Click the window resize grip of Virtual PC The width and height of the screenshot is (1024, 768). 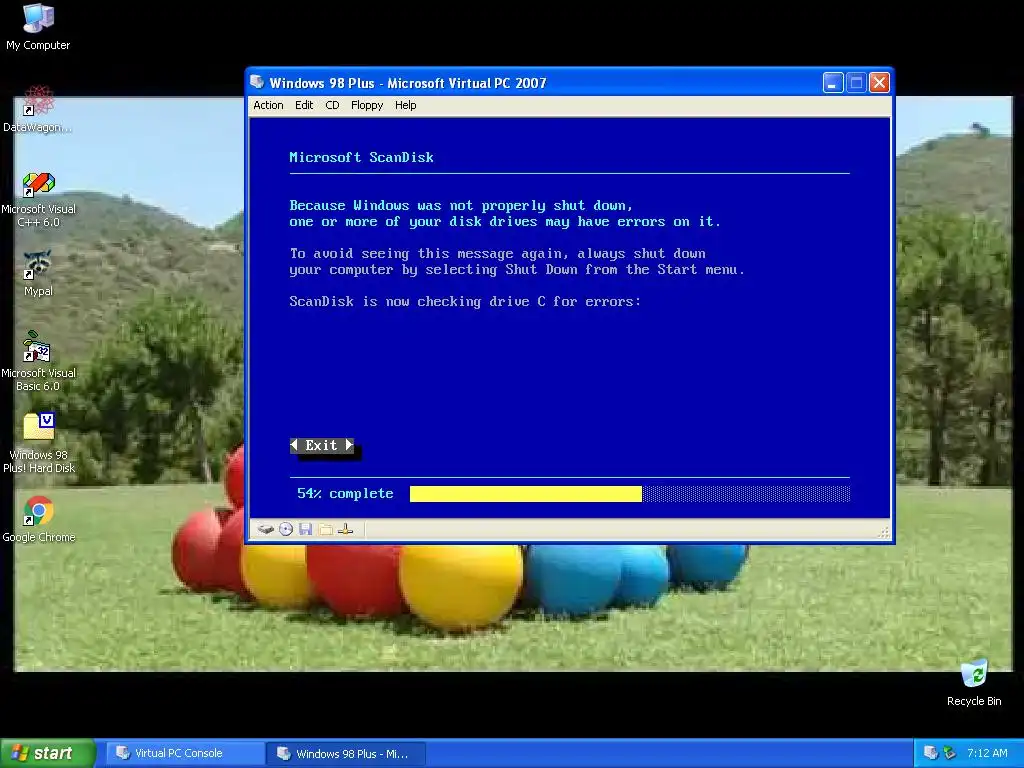tap(884, 533)
